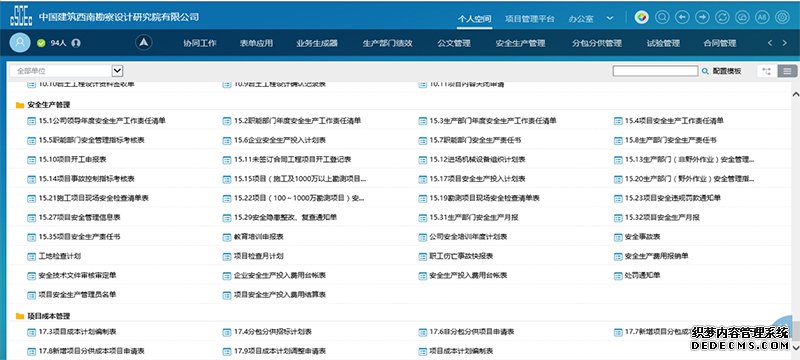Click form icon next to 教育培训申报表
Image resolution: width=800 pixels, height=360 pixels.
[x=227, y=237]
